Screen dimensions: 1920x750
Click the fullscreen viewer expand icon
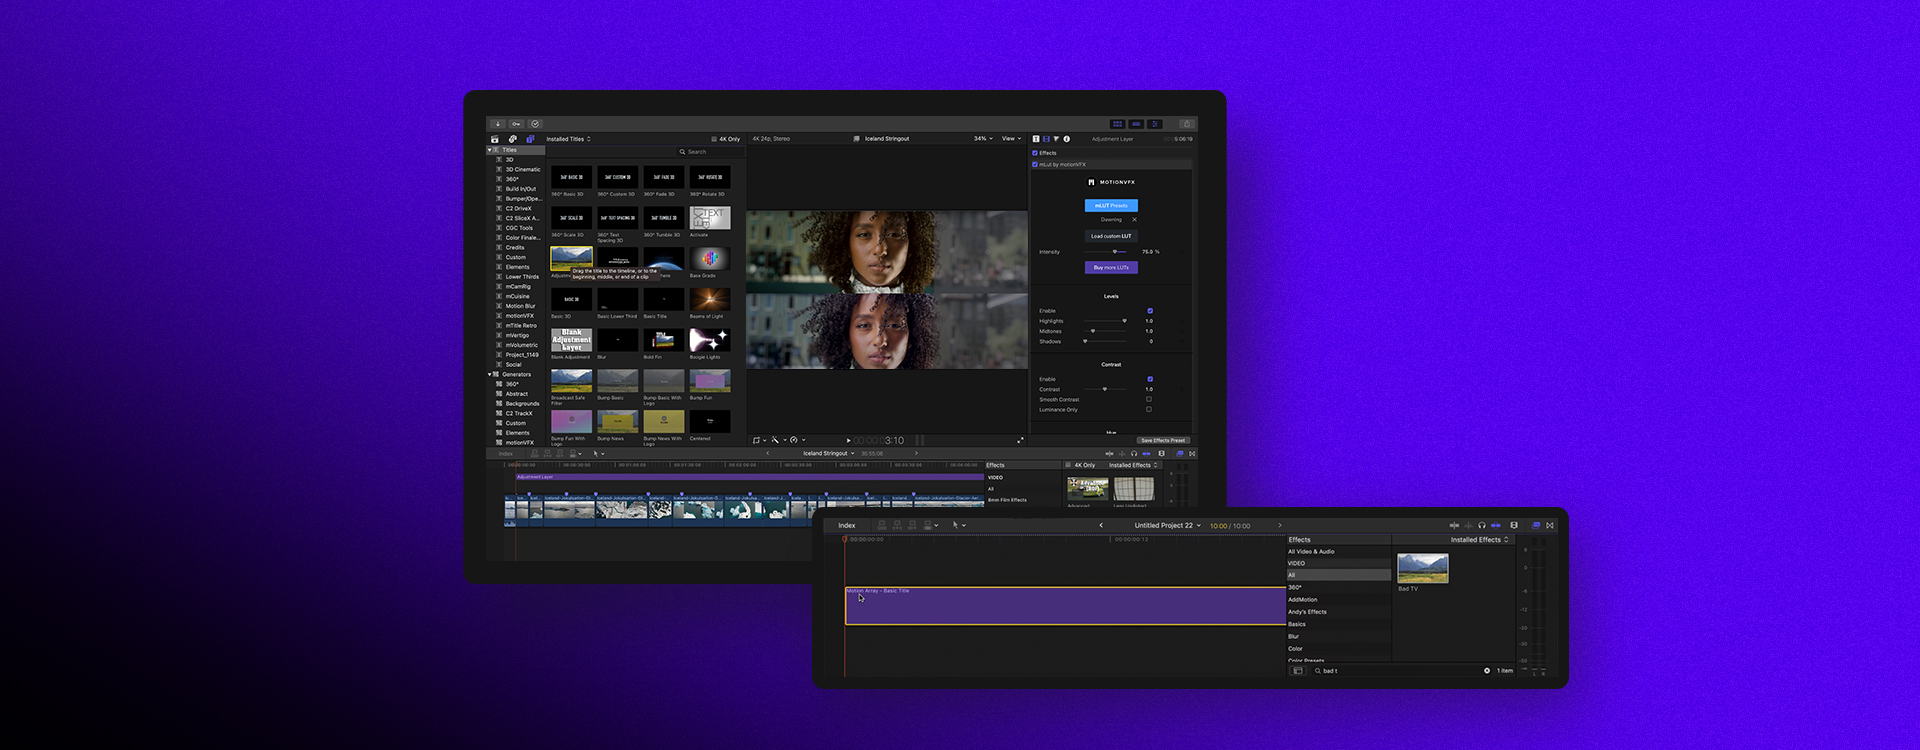tap(1020, 440)
